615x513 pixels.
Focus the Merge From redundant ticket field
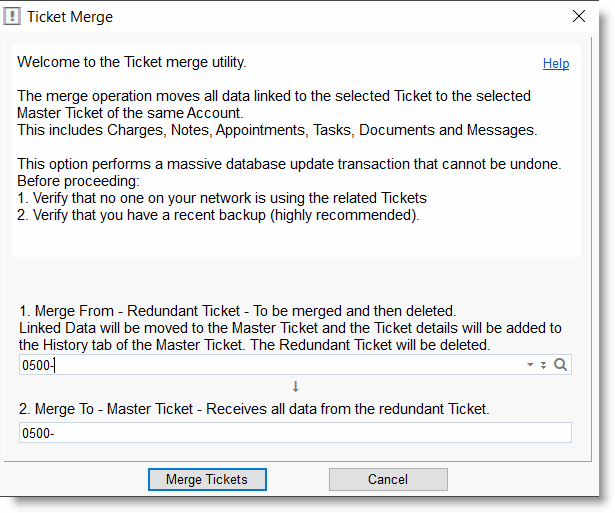(270, 365)
